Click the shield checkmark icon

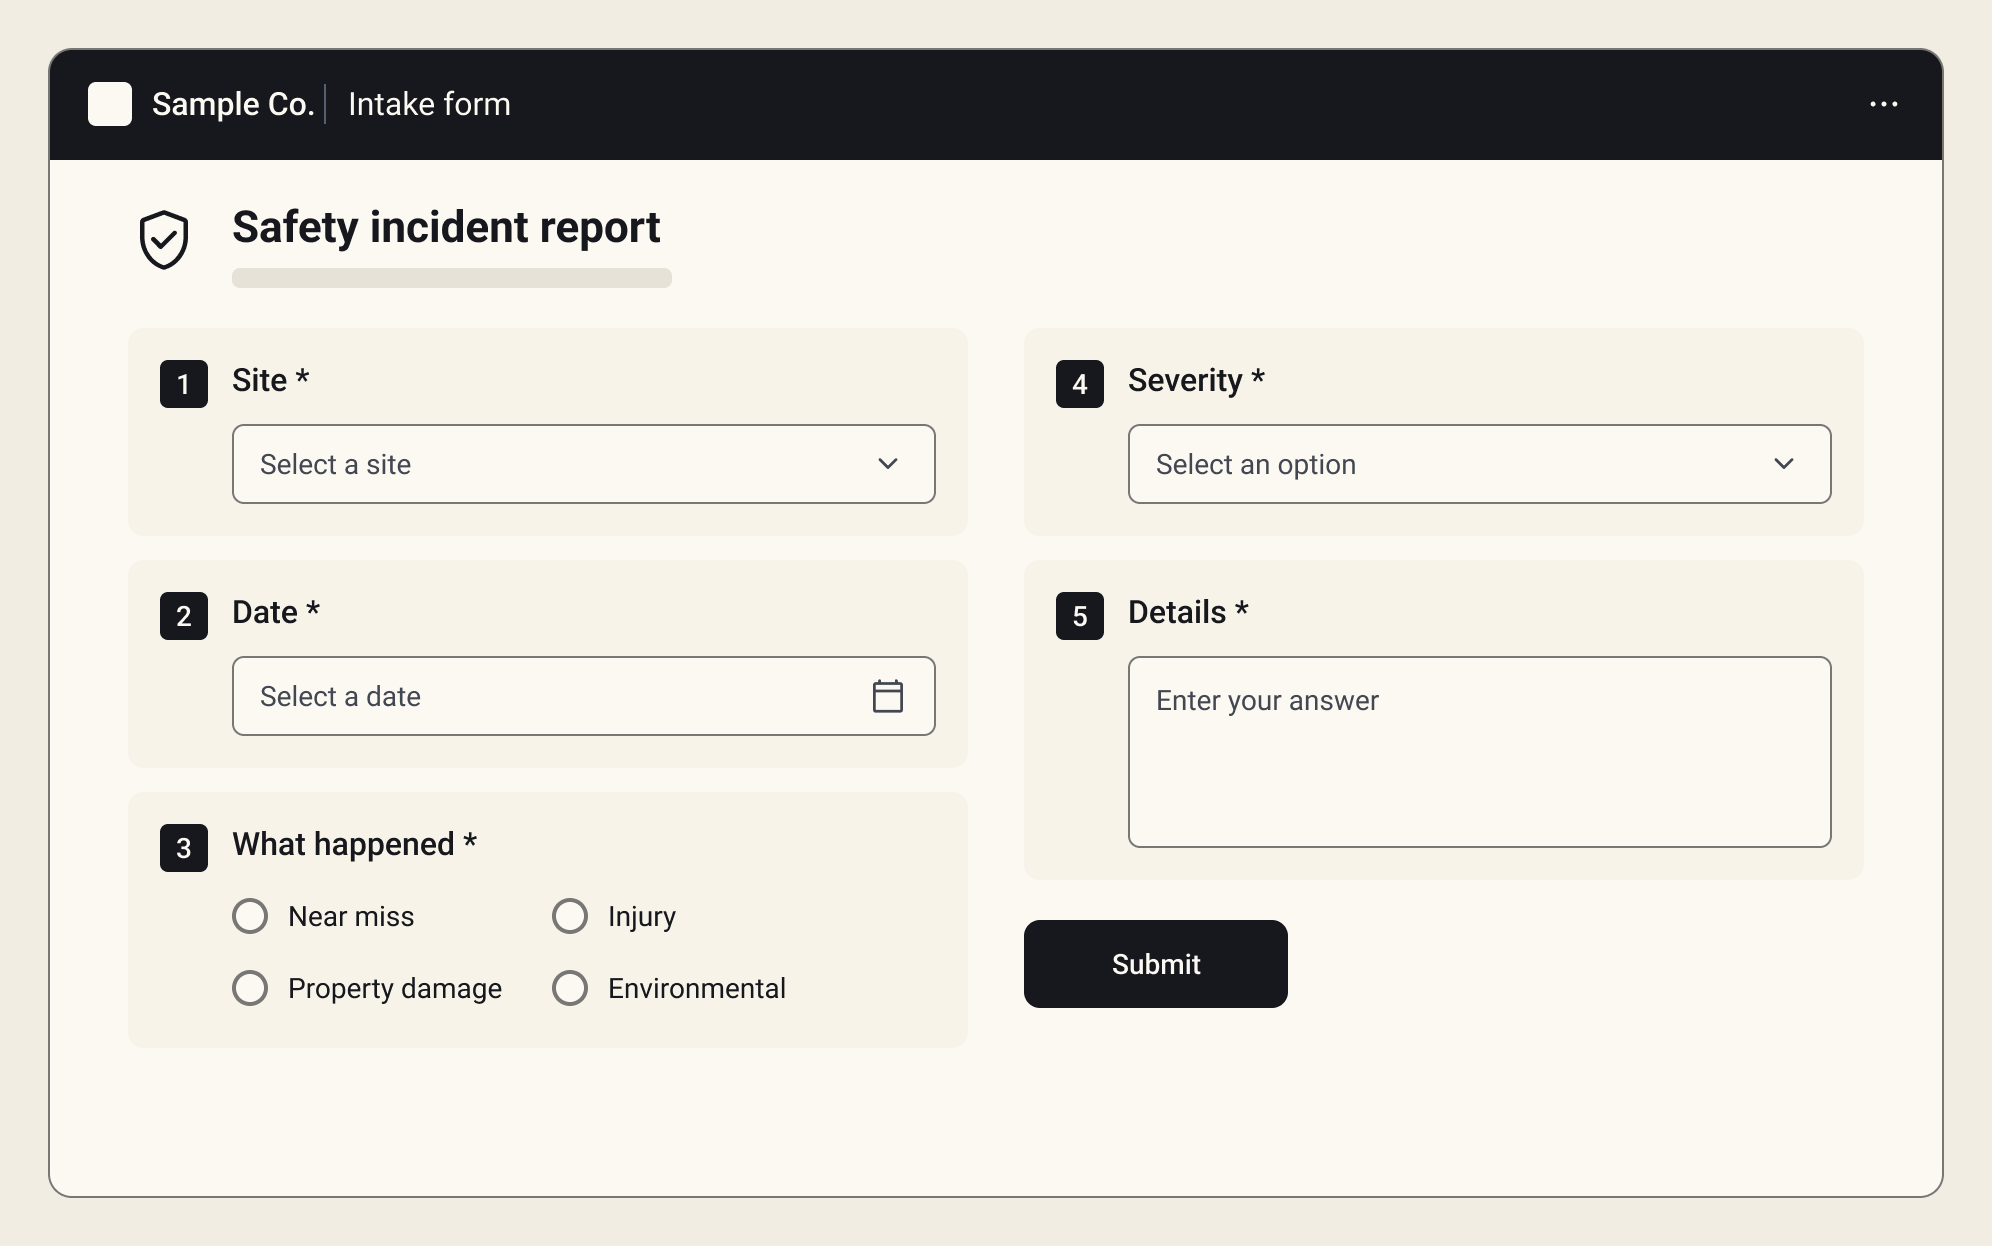164,240
